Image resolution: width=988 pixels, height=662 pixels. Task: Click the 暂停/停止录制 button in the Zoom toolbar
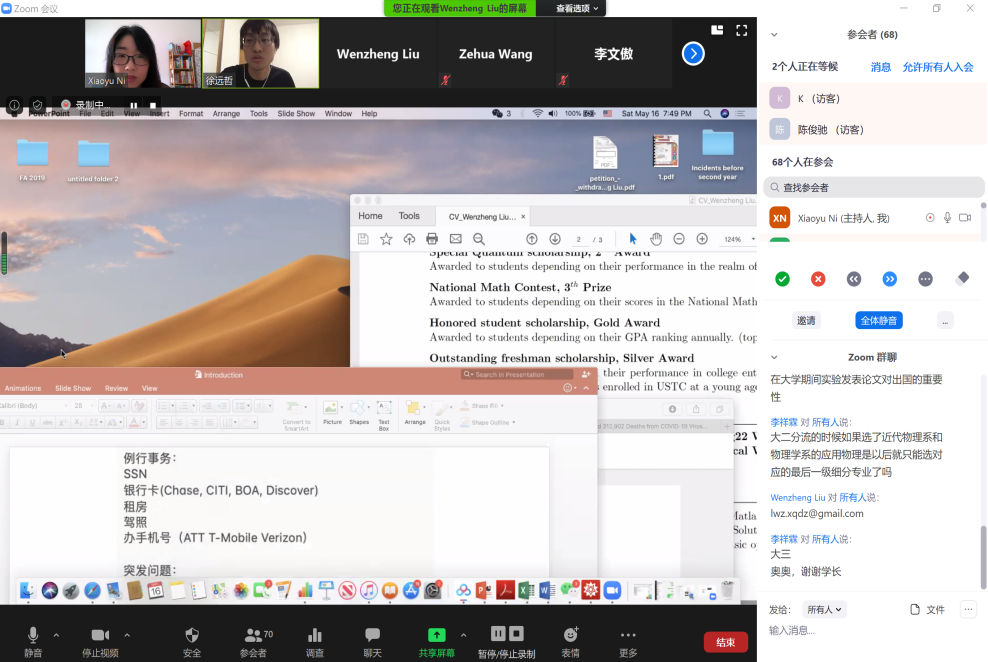[507, 642]
